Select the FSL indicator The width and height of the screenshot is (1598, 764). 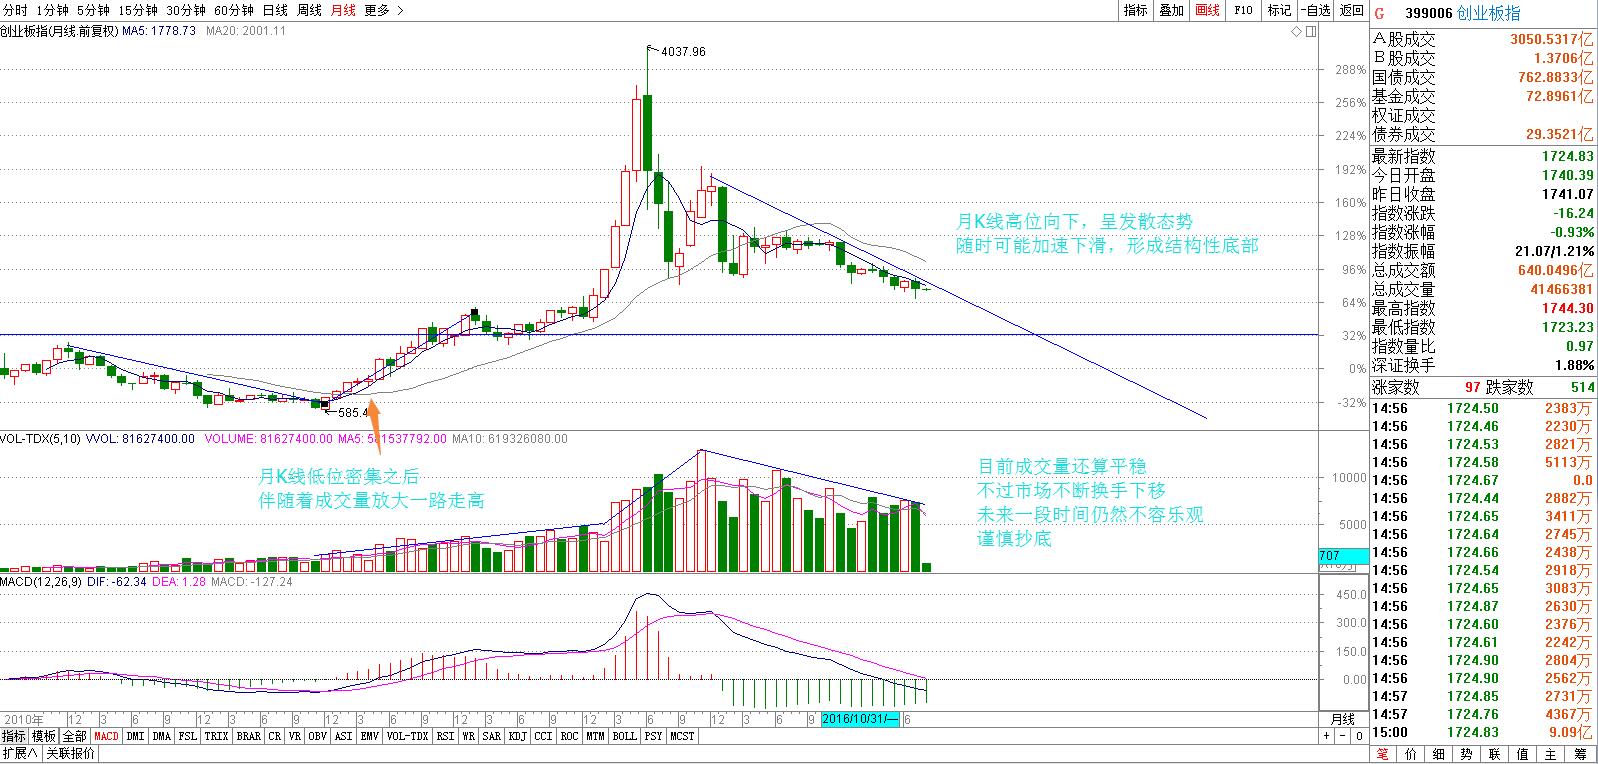click(x=188, y=736)
